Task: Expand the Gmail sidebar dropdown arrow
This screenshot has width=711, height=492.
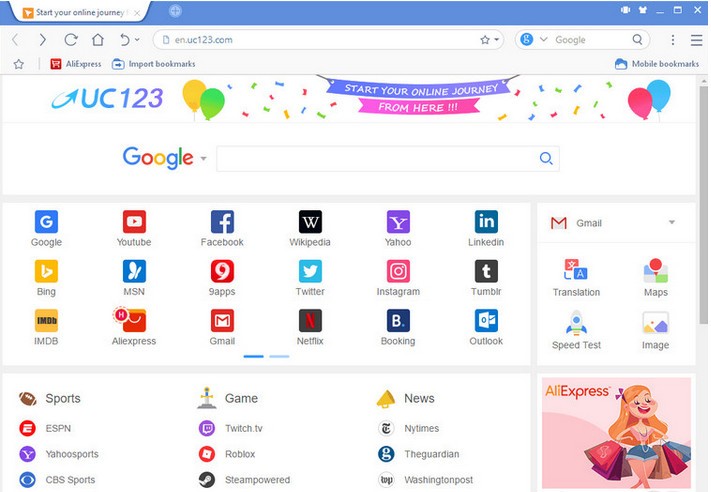Action: point(672,222)
